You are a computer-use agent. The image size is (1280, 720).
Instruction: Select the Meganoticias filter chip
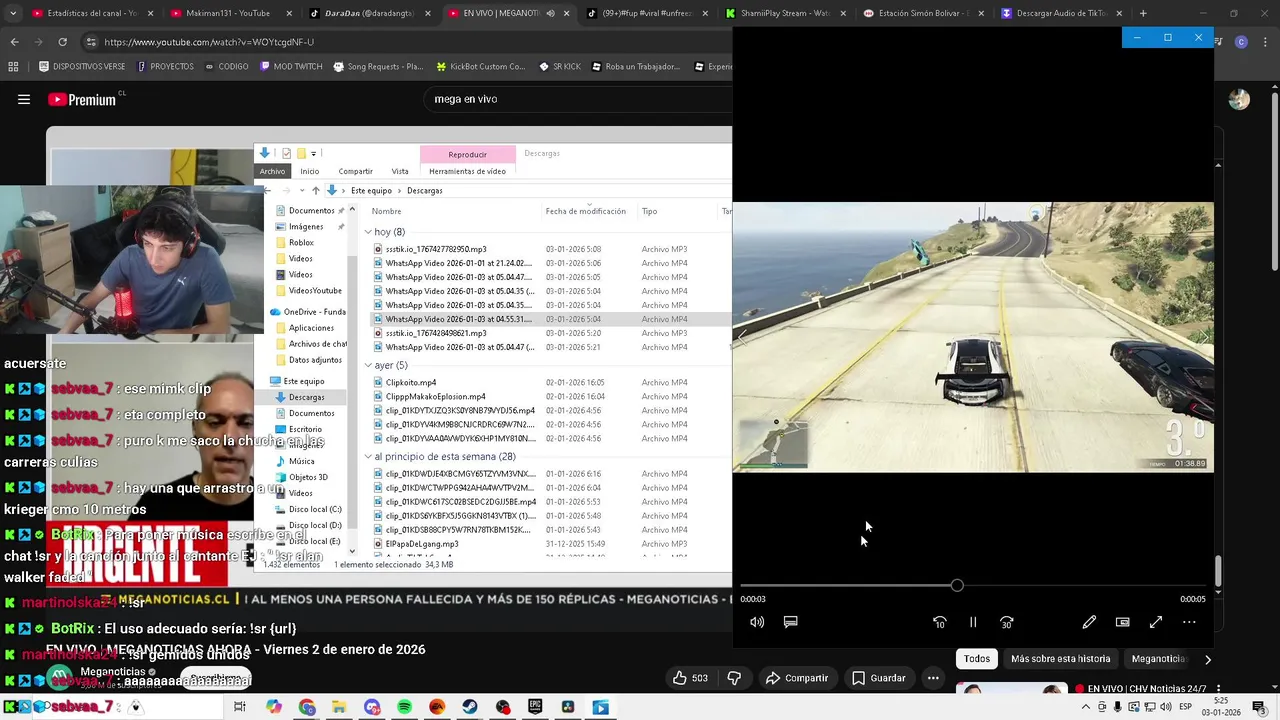[1158, 659]
